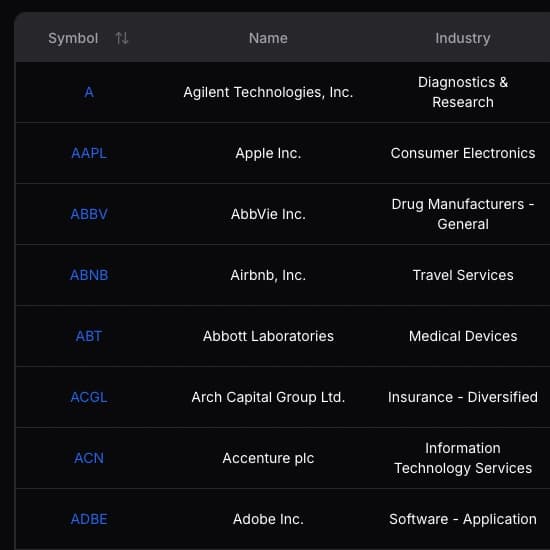Viewport: 550px width, 550px height.
Task: Click the Consumer Electronics industry cell
Action: click(x=463, y=153)
